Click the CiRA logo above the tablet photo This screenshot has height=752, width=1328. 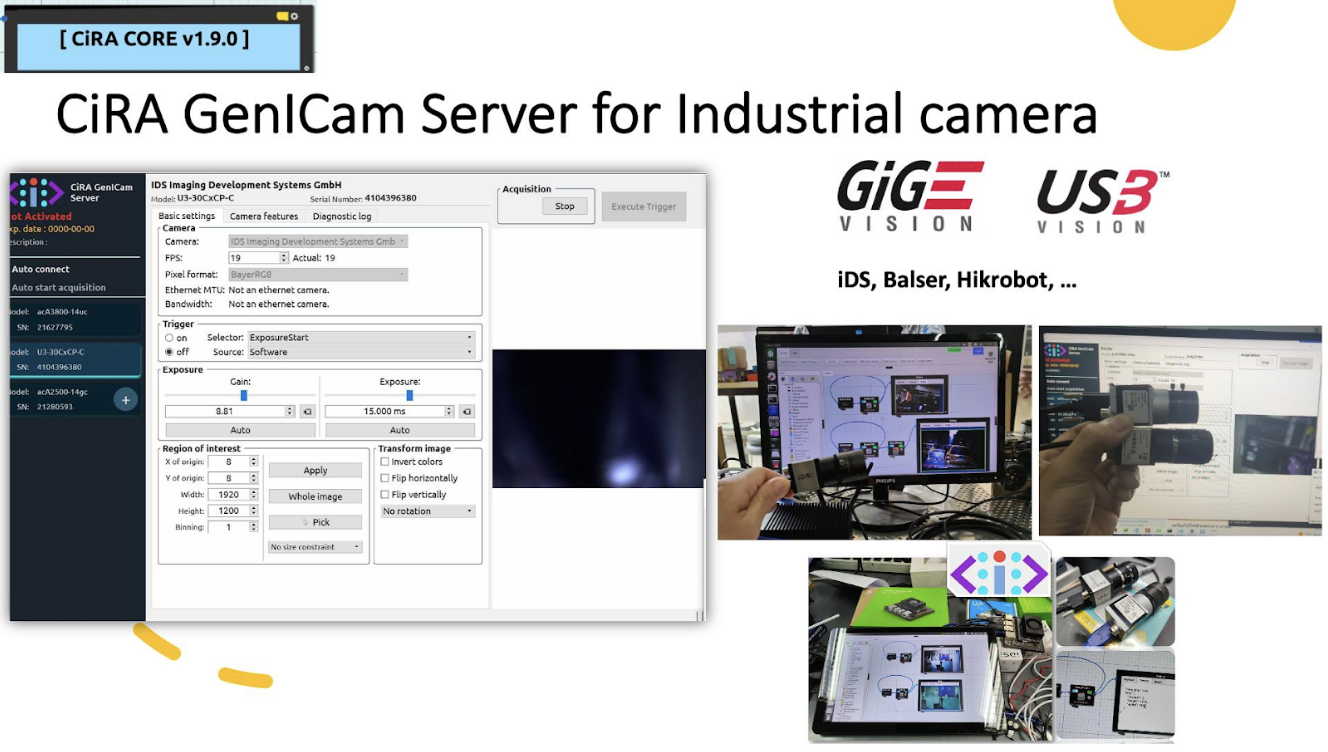pos(999,573)
